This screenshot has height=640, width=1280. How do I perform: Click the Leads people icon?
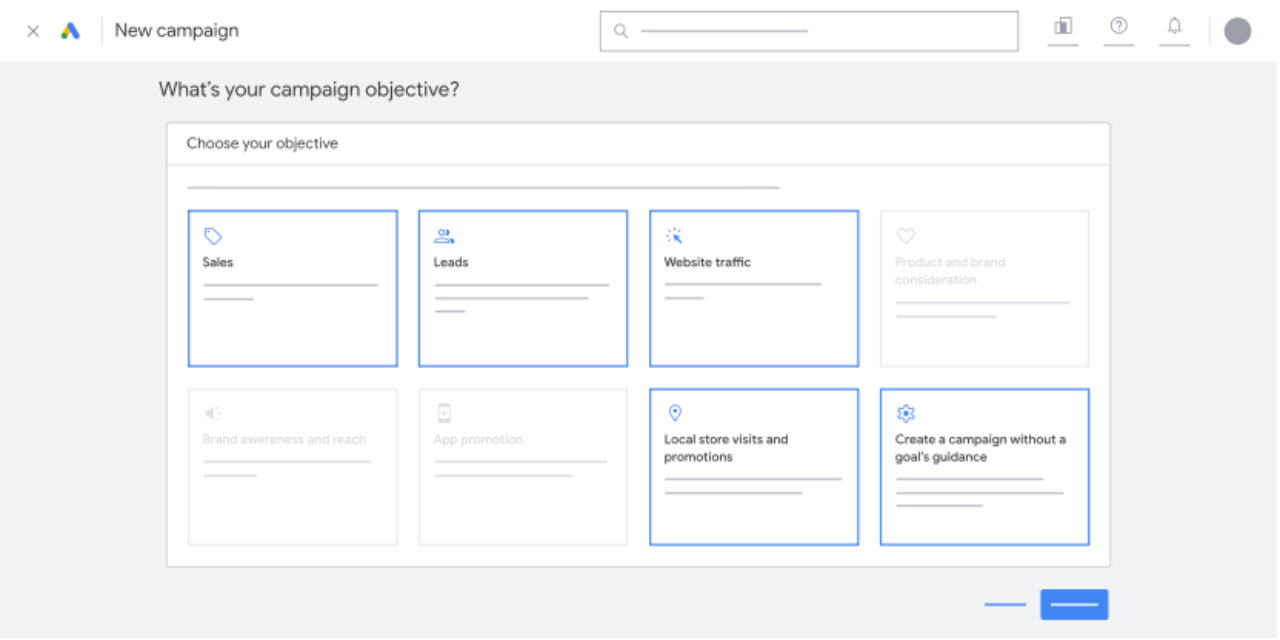point(443,235)
